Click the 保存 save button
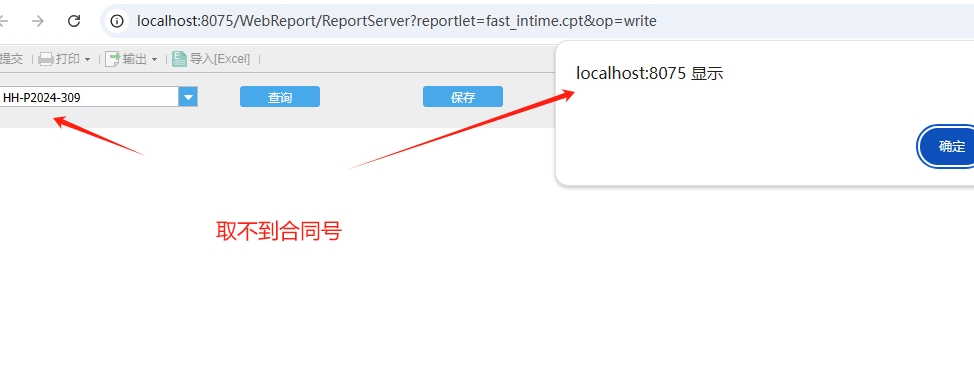 coord(463,97)
